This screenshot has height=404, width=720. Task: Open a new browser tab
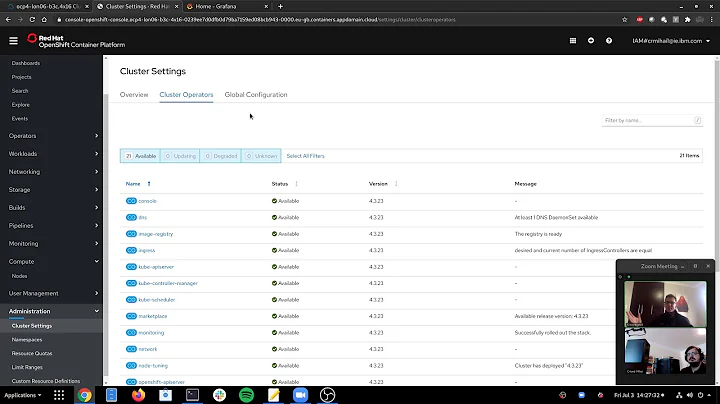pyautogui.click(x=281, y=6)
